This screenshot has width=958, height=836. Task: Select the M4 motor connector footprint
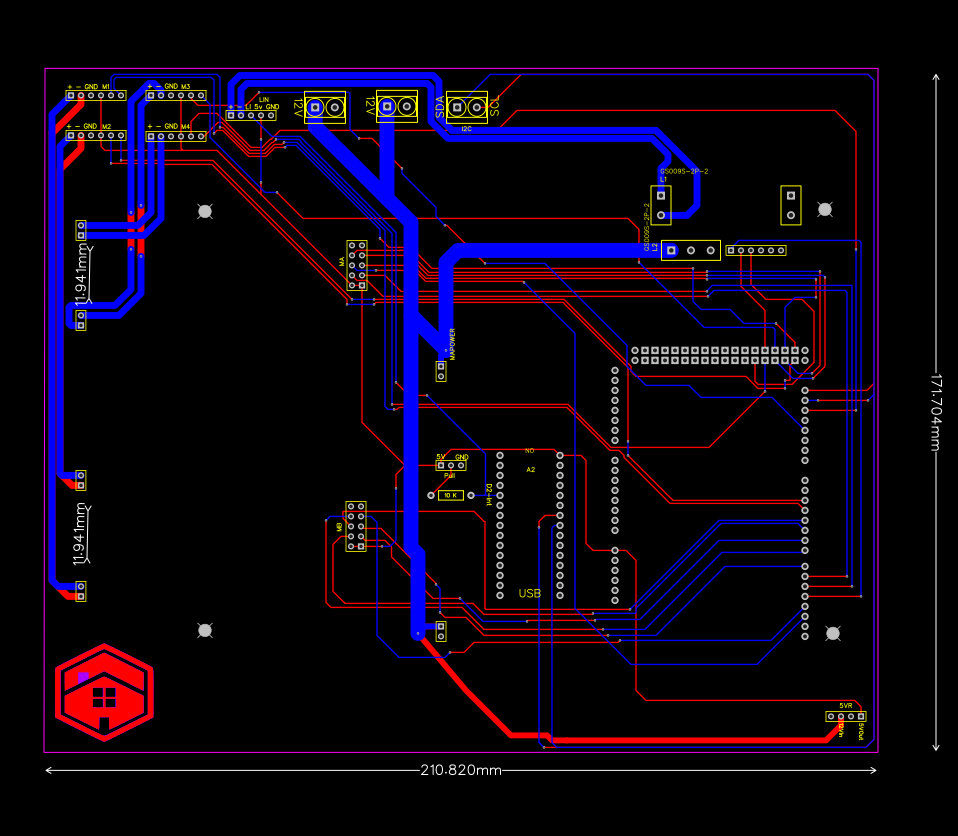(x=177, y=135)
